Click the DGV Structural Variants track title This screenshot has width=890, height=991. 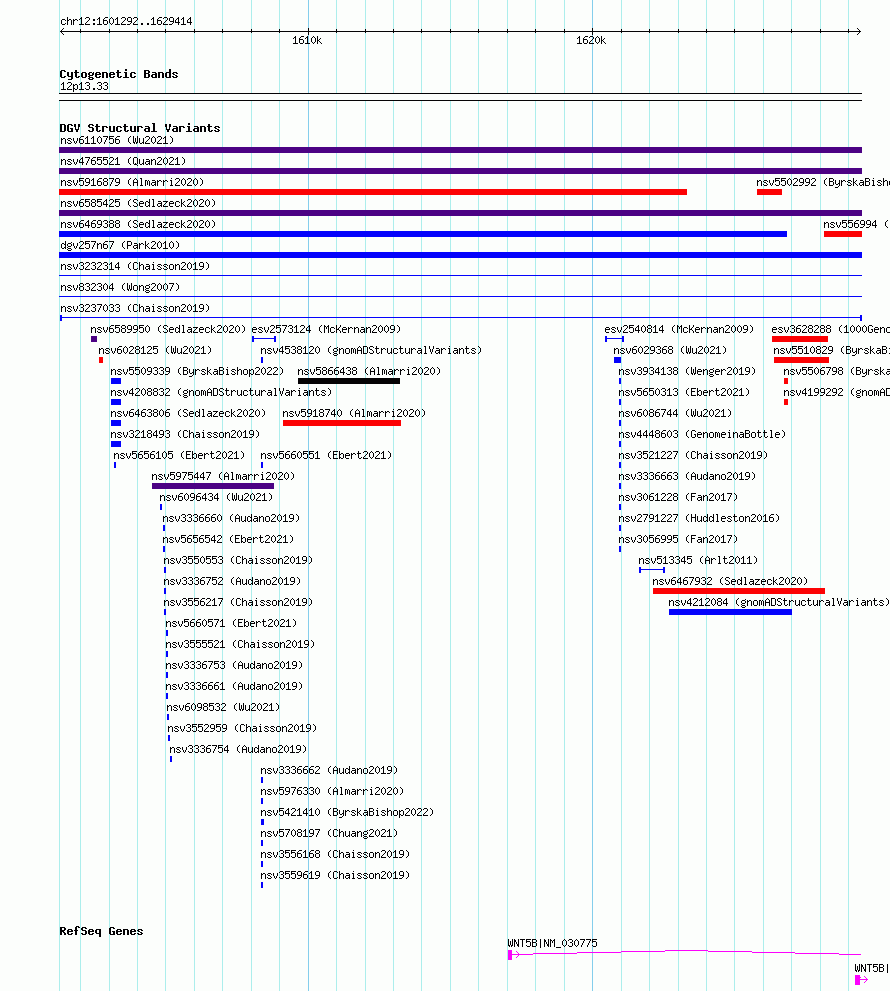[x=140, y=128]
